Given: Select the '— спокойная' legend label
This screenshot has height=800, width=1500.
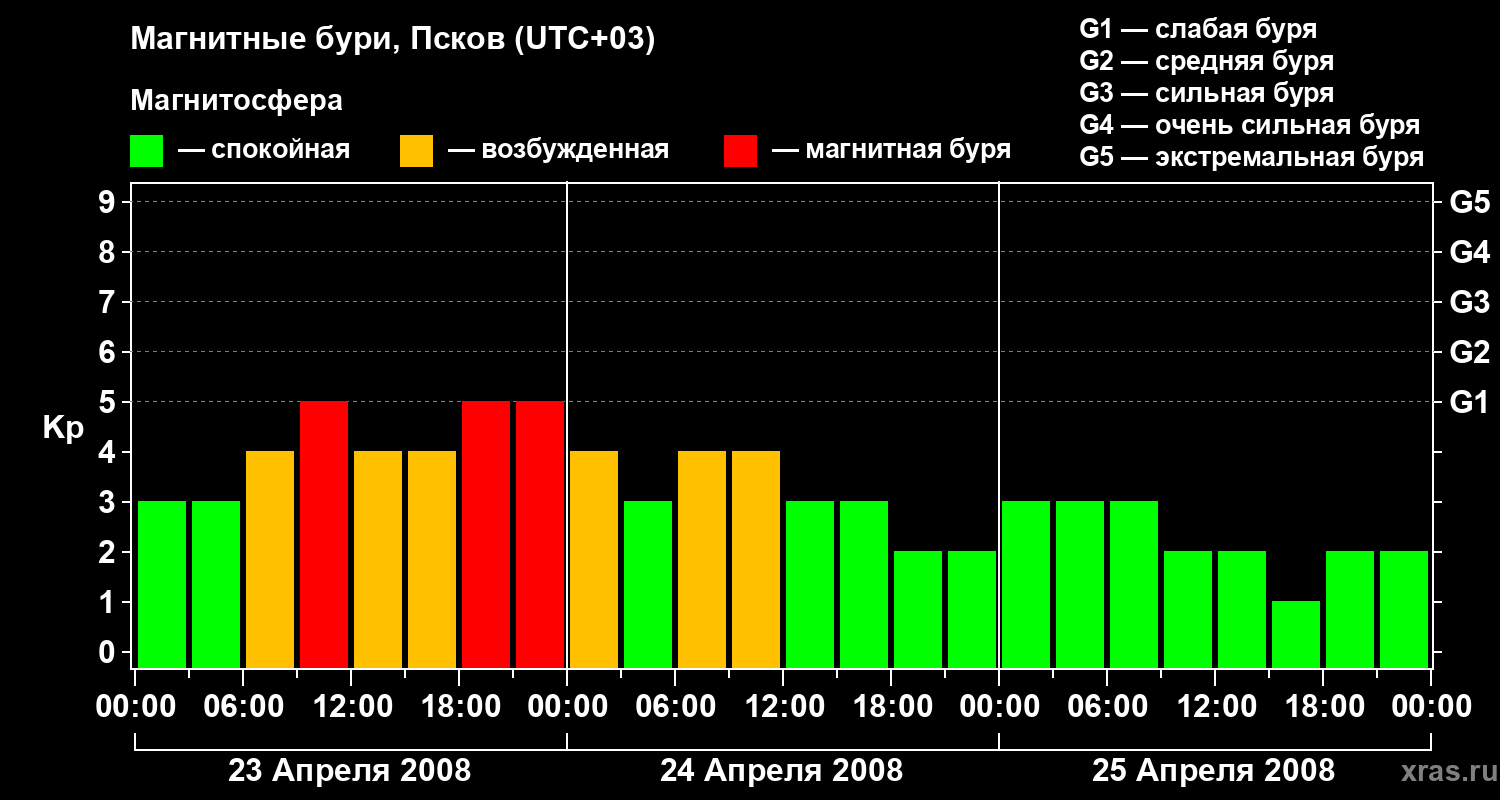Looking at the screenshot, I should 264,150.
